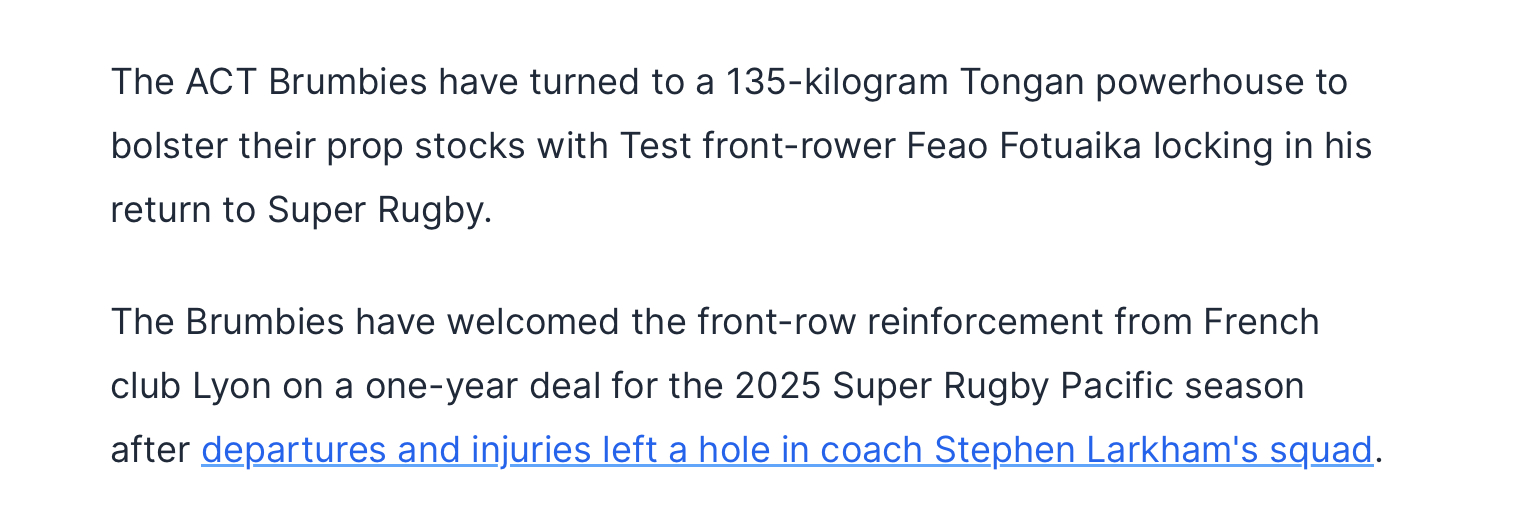Click "Super Rugby." ending the first paragraph

click(x=380, y=211)
